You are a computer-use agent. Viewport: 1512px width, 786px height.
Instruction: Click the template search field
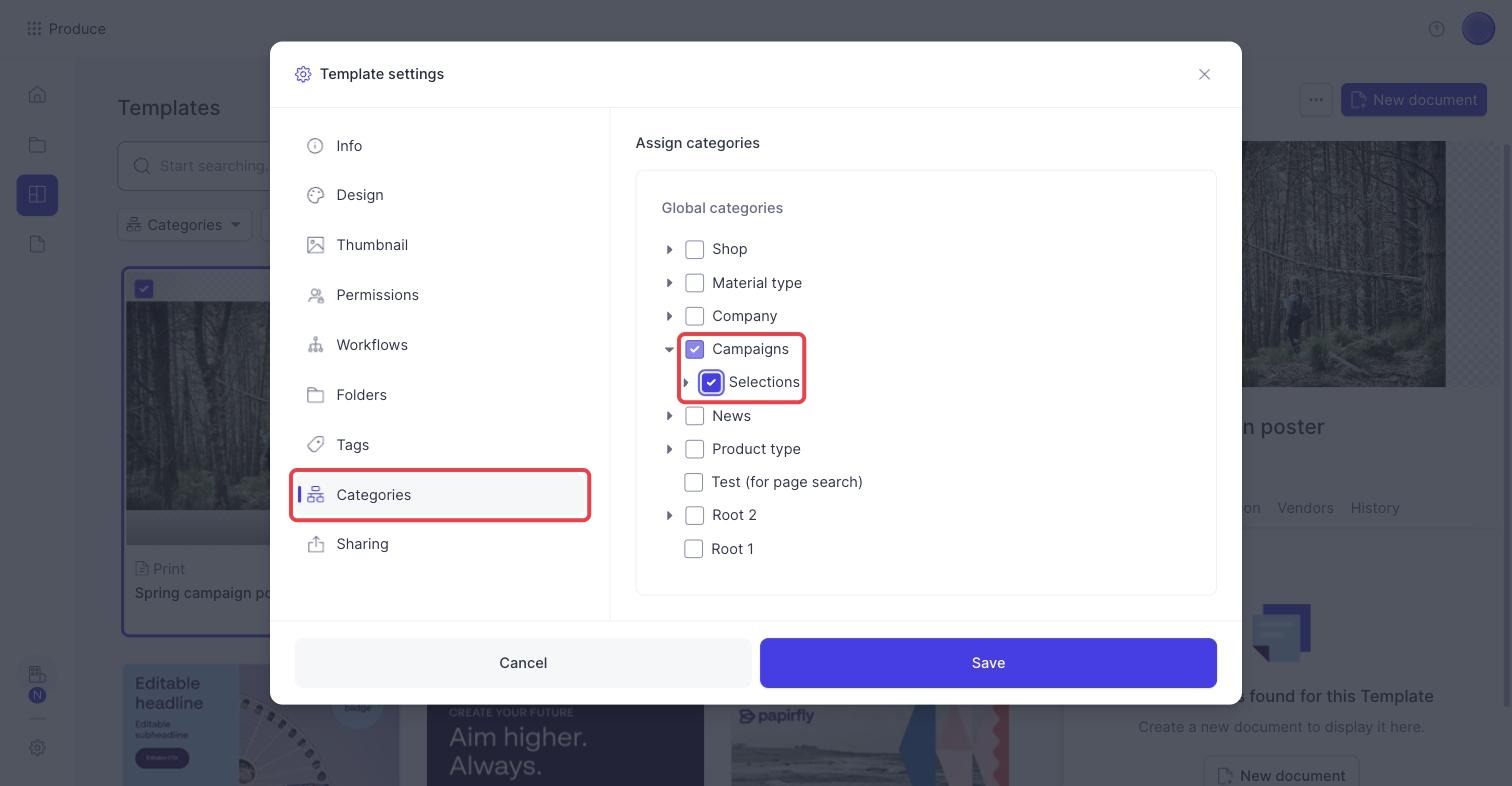pos(194,166)
